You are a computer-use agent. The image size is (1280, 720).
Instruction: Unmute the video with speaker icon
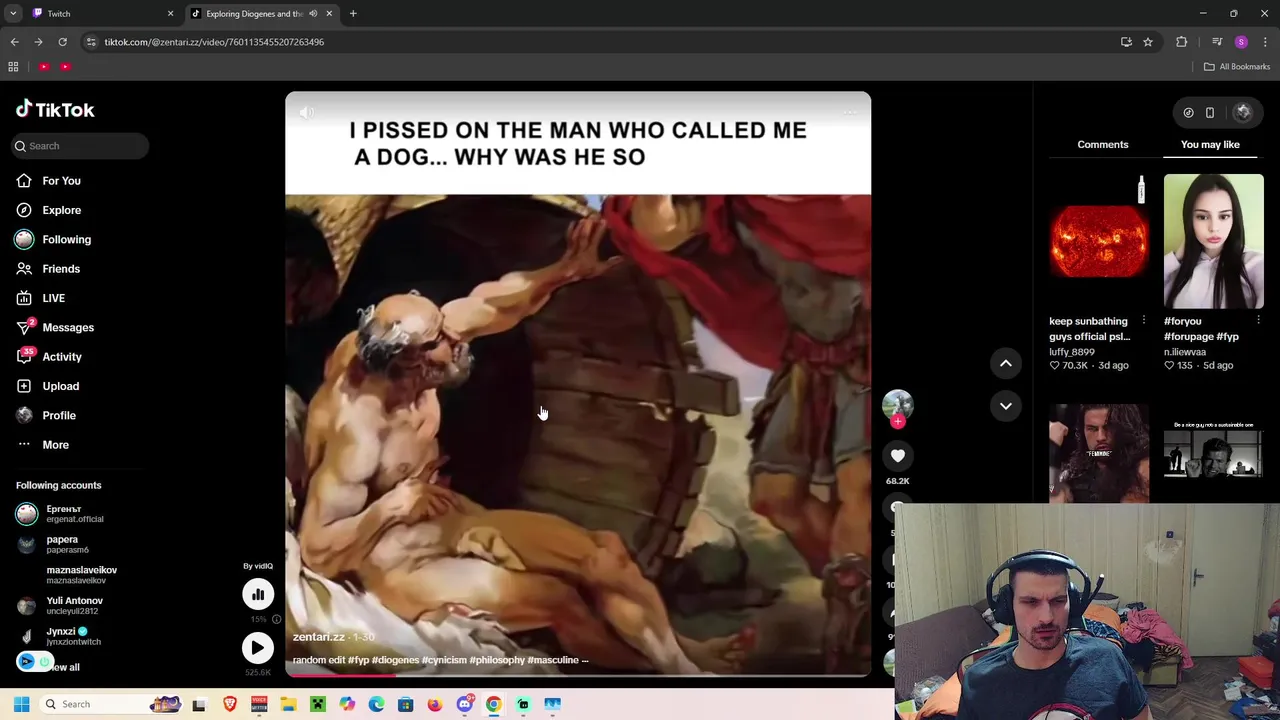pyautogui.click(x=306, y=113)
